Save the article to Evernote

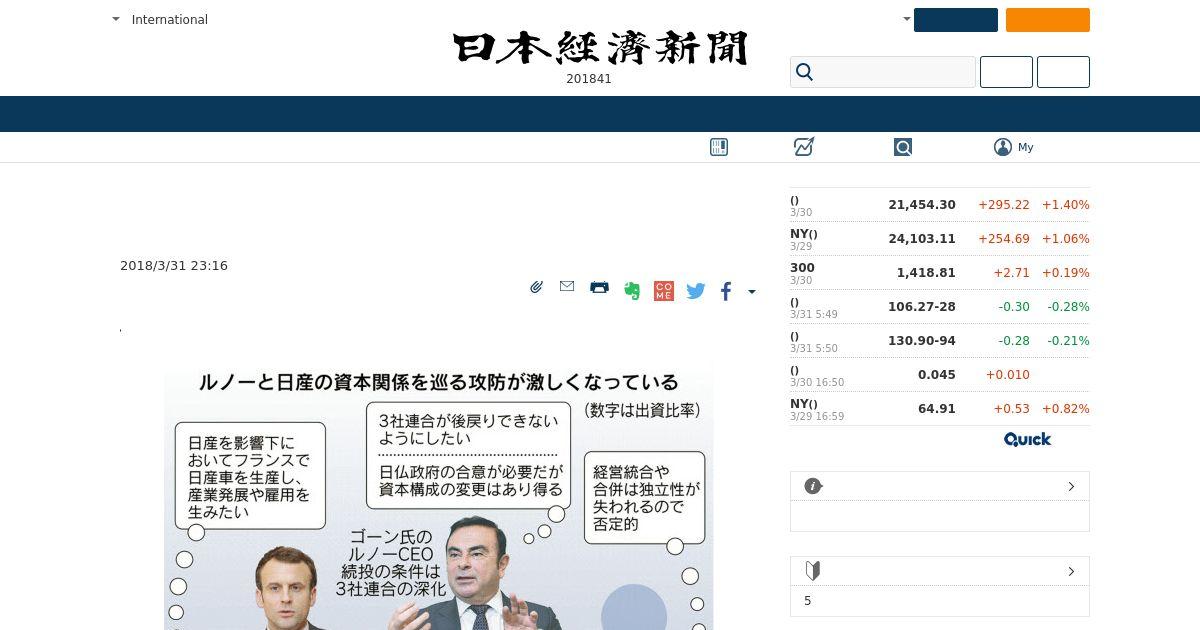pos(631,290)
